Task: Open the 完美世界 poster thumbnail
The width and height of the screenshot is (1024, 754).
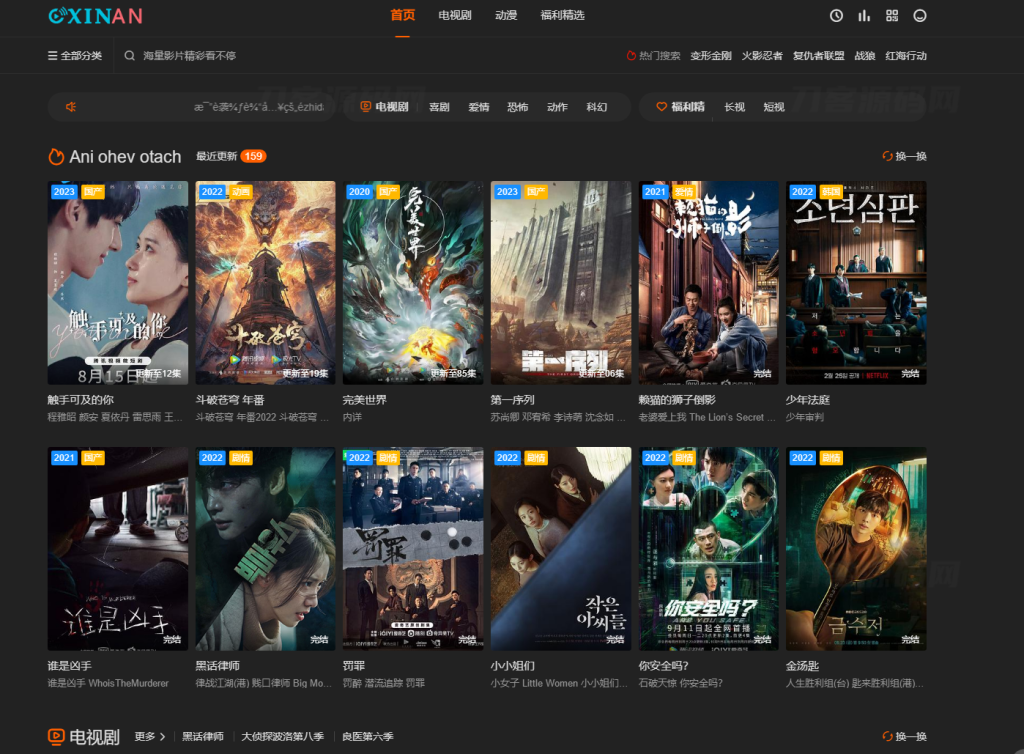Action: (413, 283)
